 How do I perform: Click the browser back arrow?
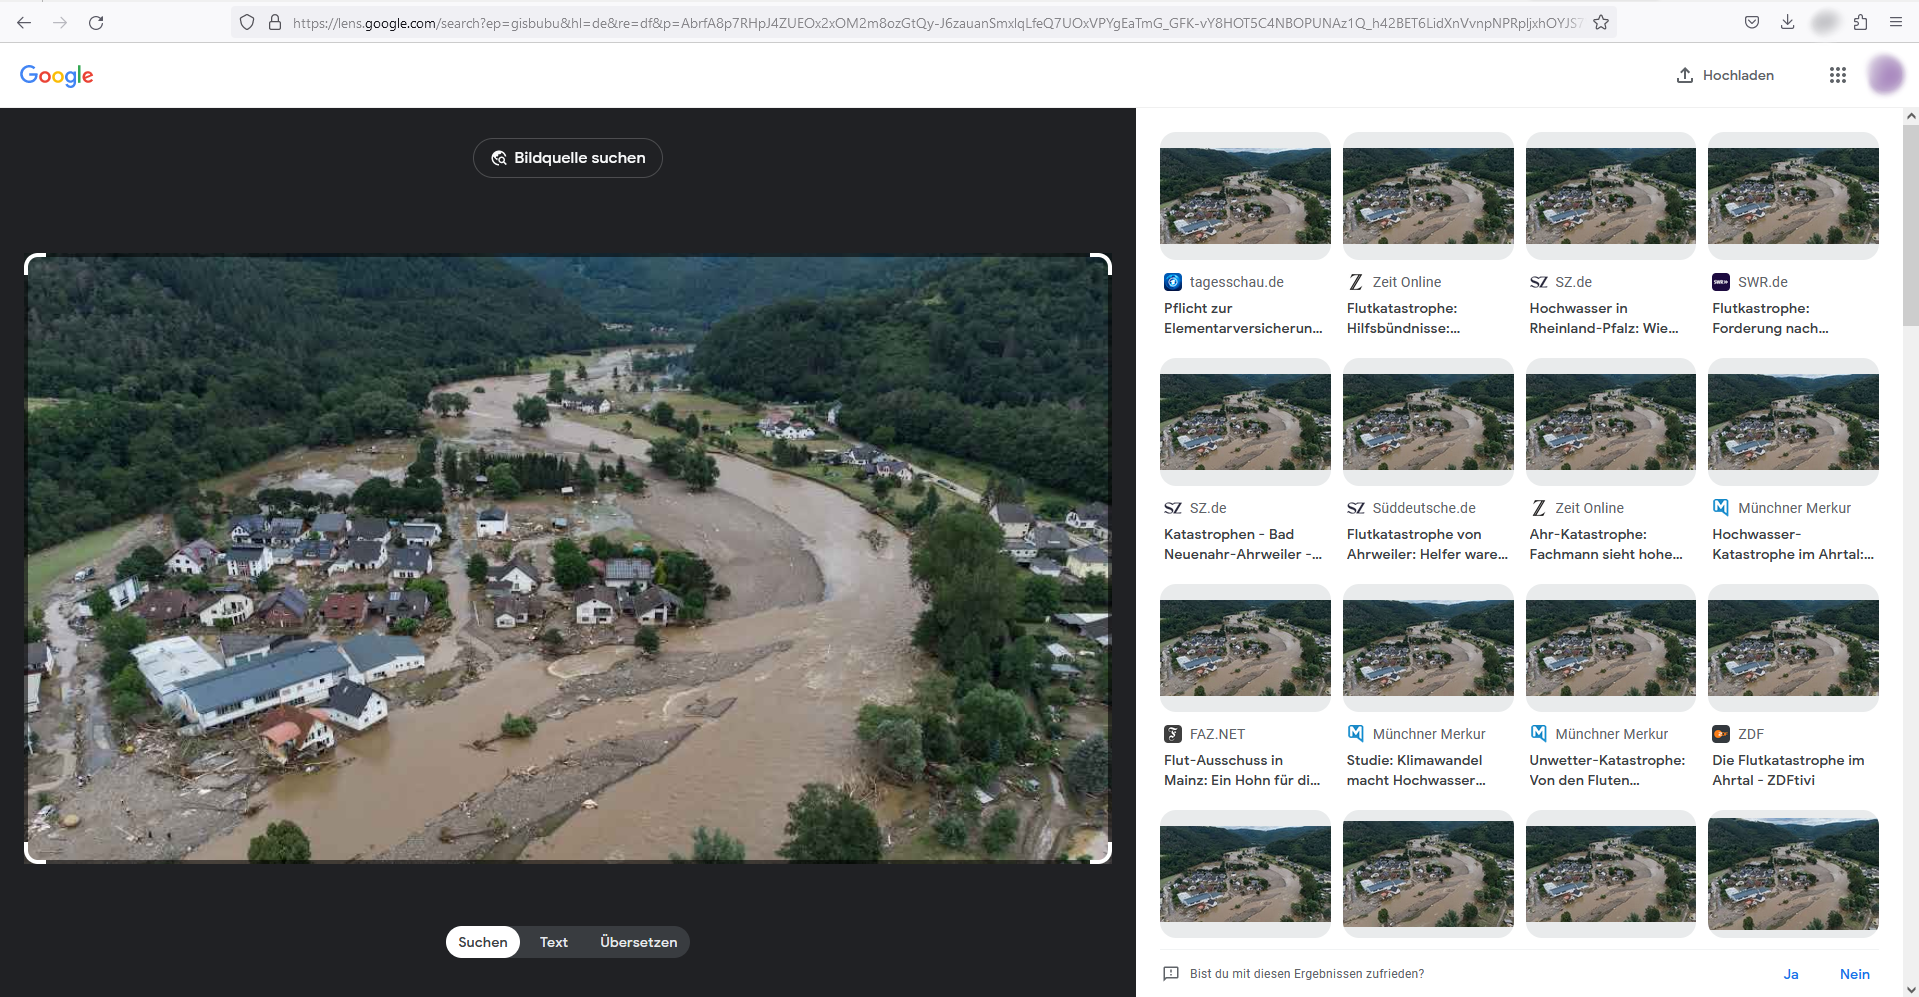(x=24, y=22)
